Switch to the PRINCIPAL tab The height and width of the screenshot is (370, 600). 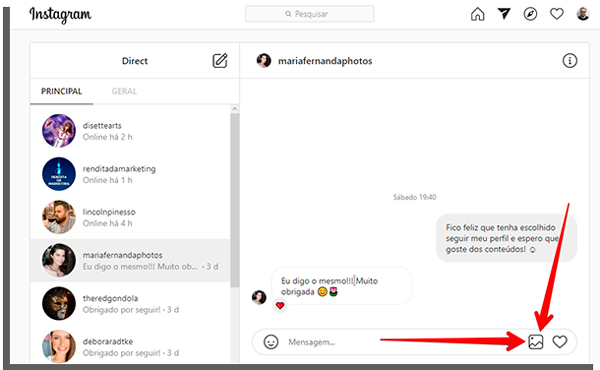(x=61, y=91)
